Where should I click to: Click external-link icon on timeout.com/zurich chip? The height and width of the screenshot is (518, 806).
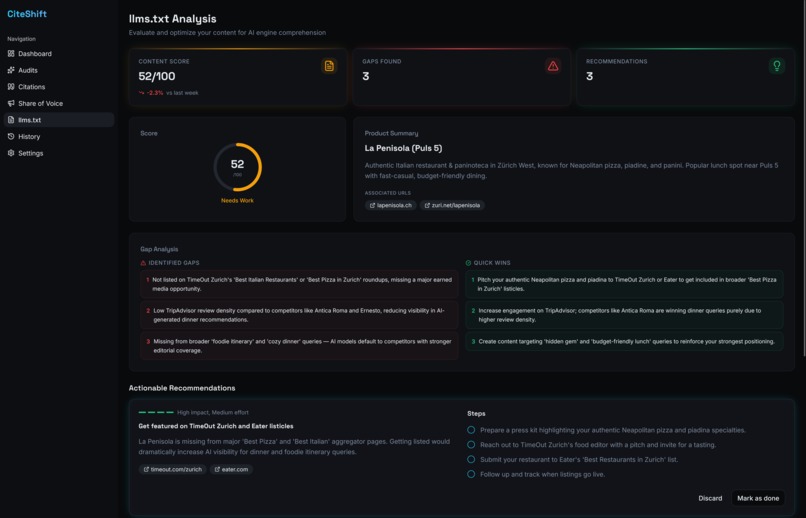pos(146,469)
